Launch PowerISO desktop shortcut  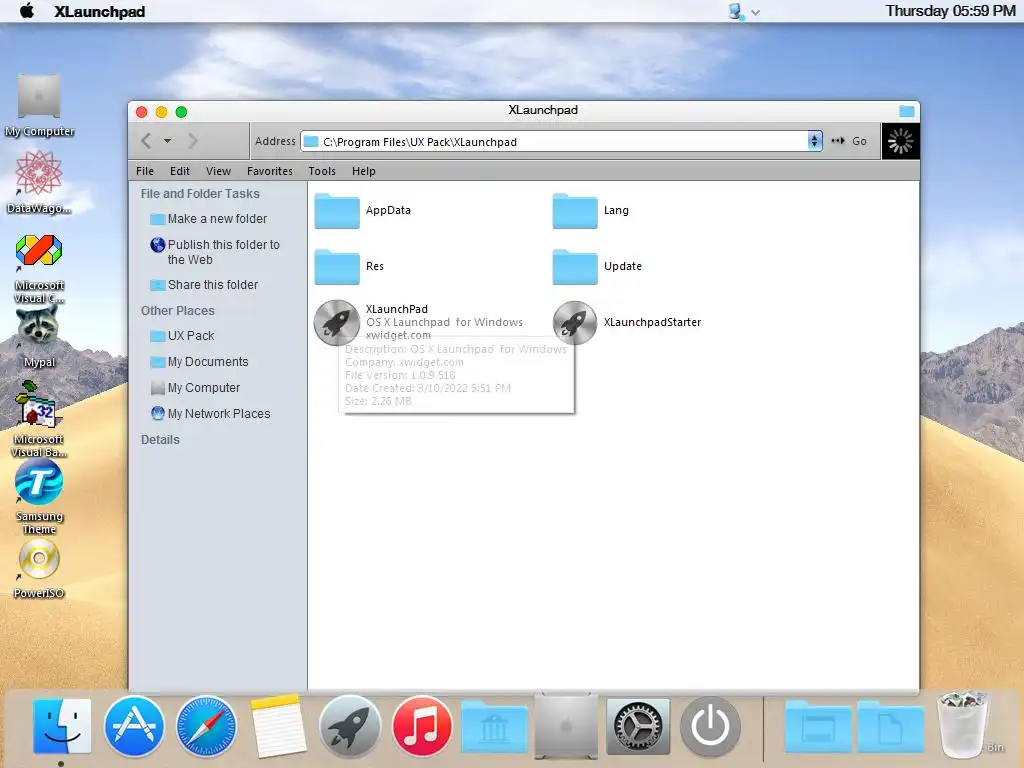39,569
